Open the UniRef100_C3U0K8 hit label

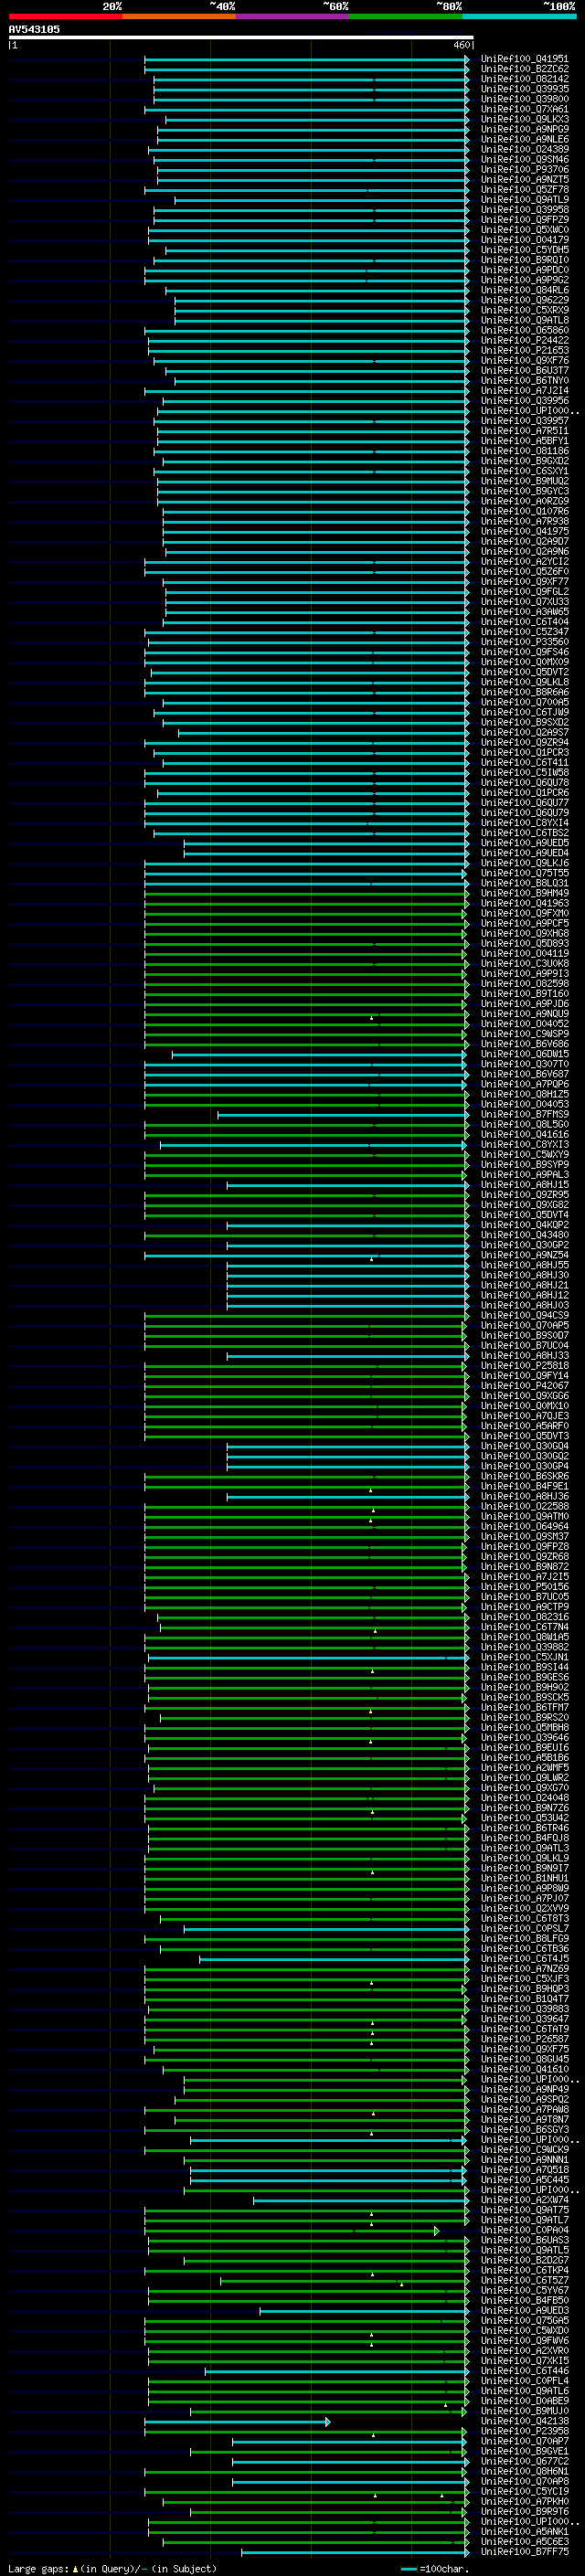[524, 963]
